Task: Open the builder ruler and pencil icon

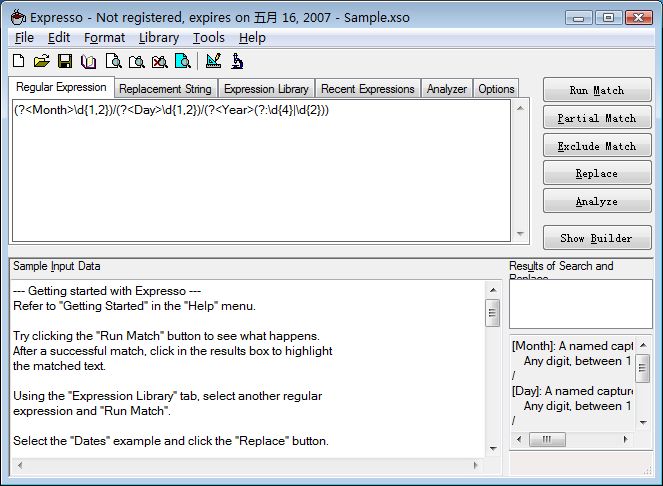Action: 213,61
